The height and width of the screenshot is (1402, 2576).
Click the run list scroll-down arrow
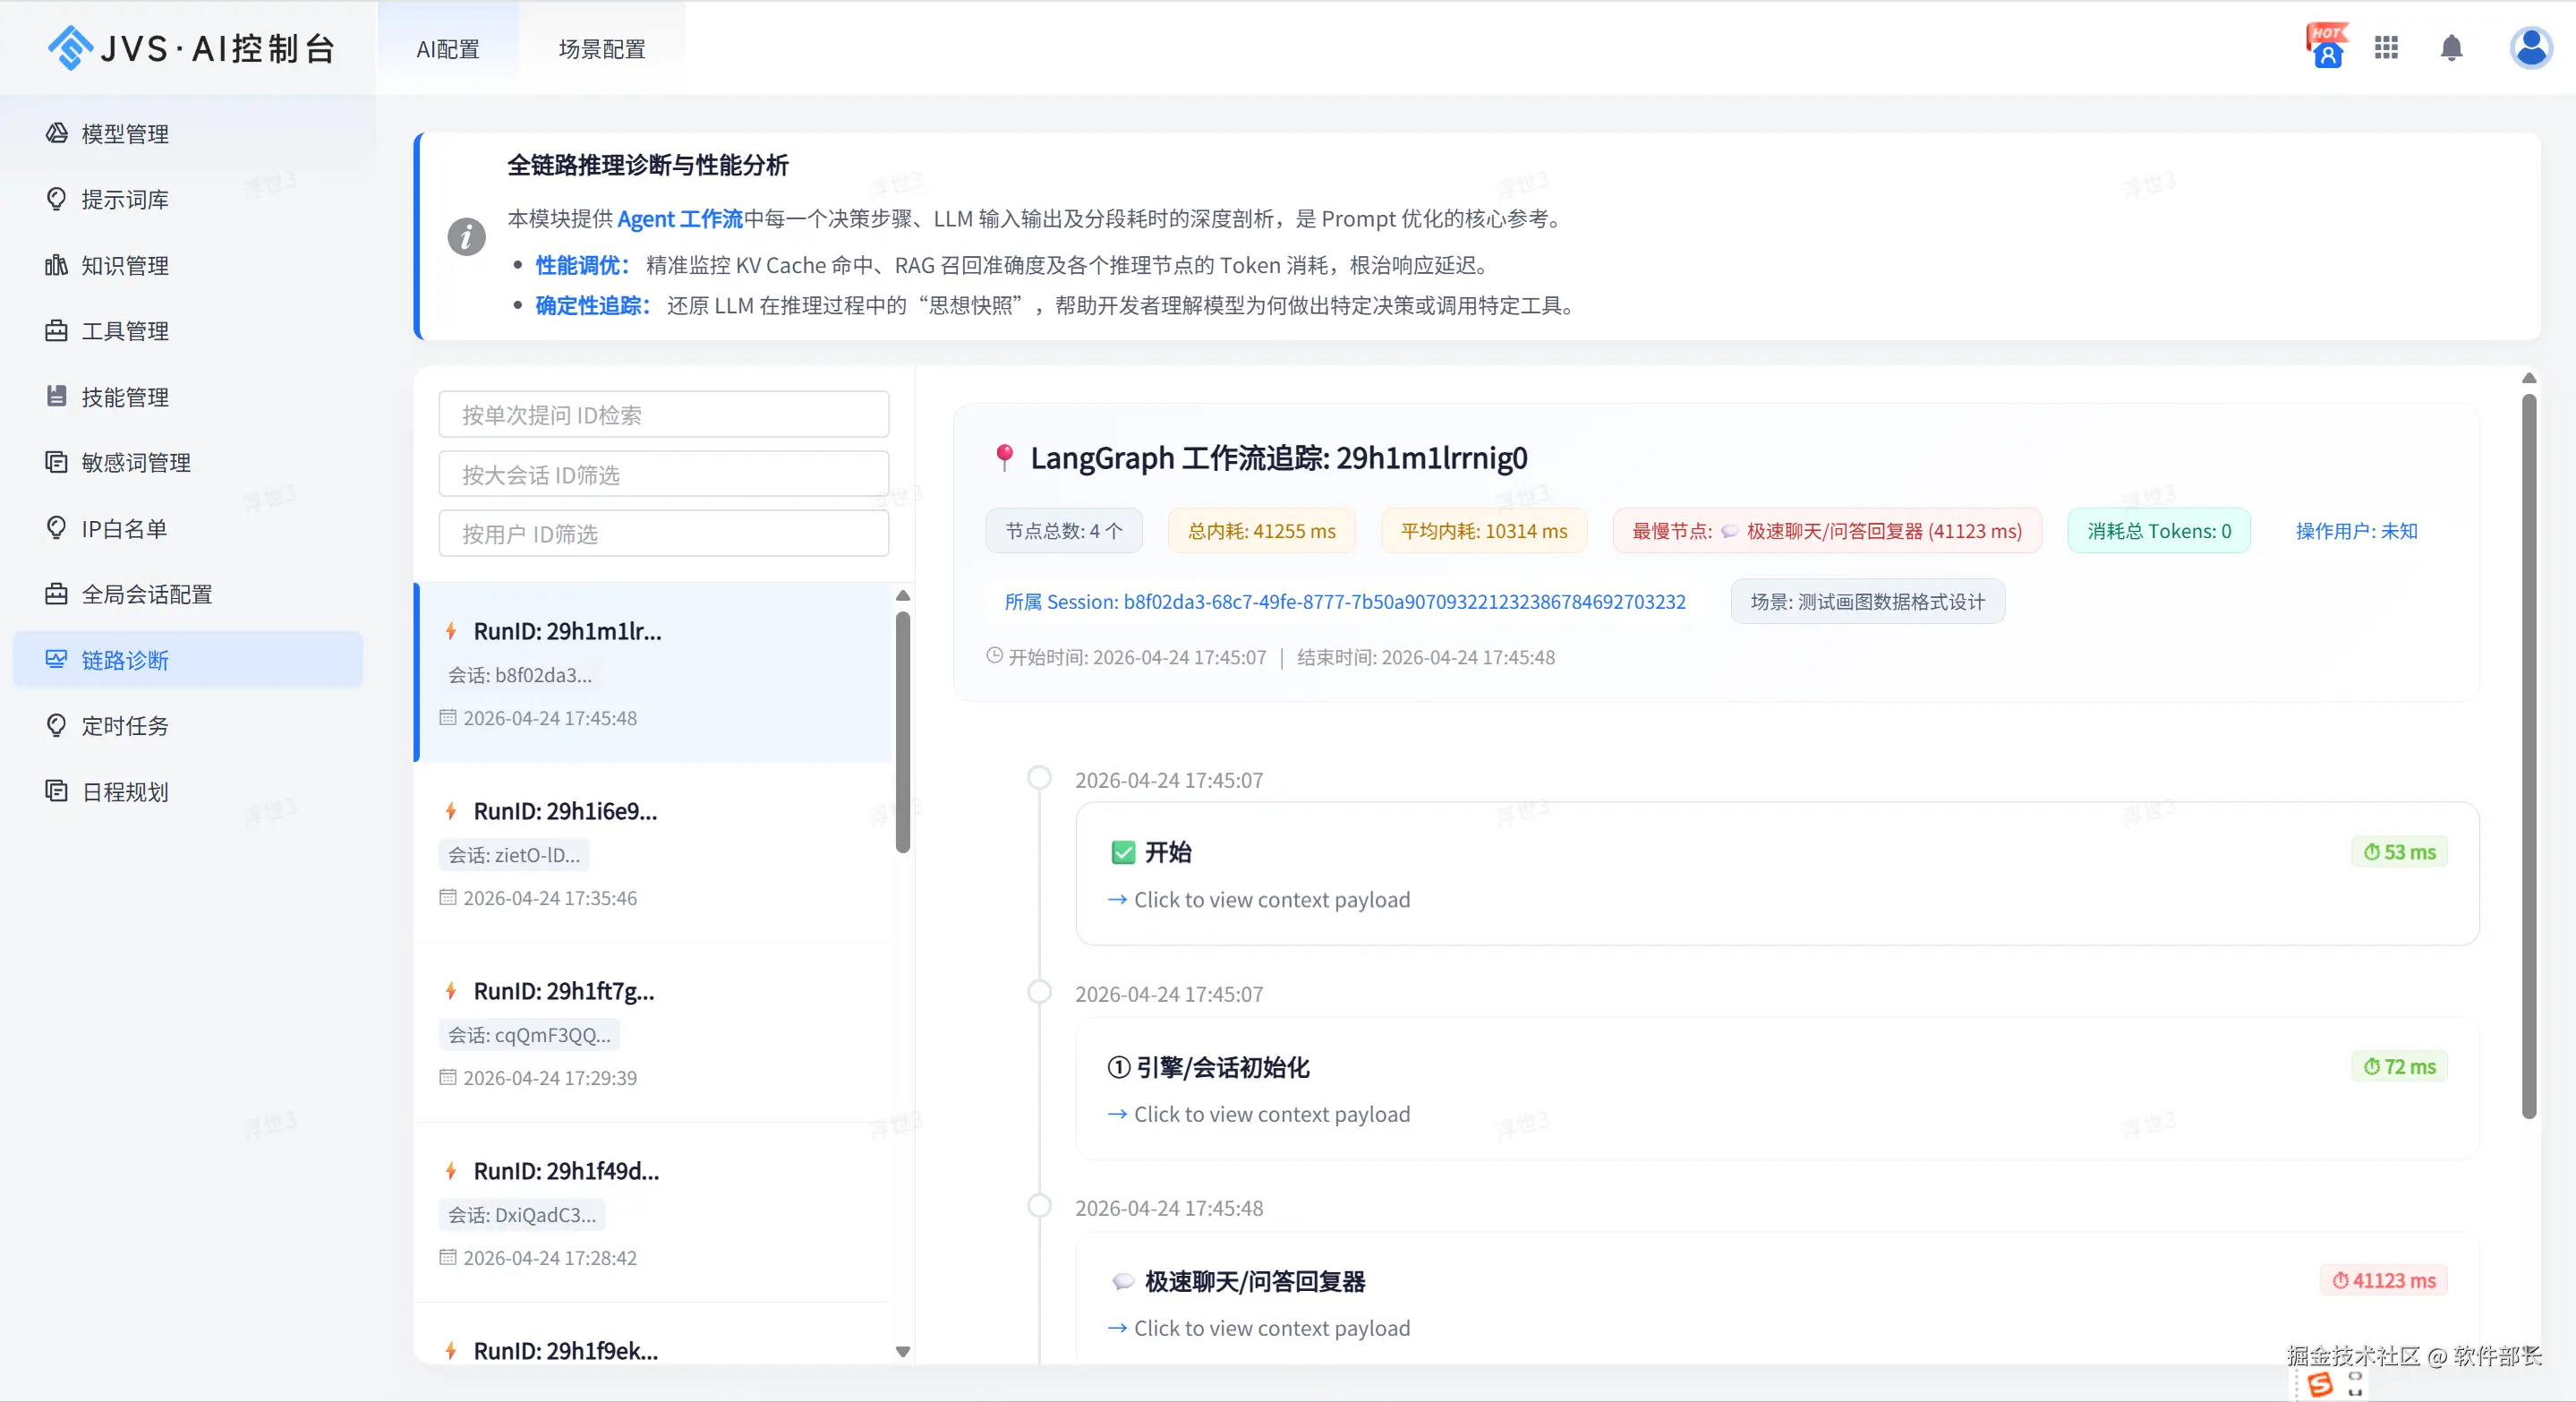[903, 1351]
